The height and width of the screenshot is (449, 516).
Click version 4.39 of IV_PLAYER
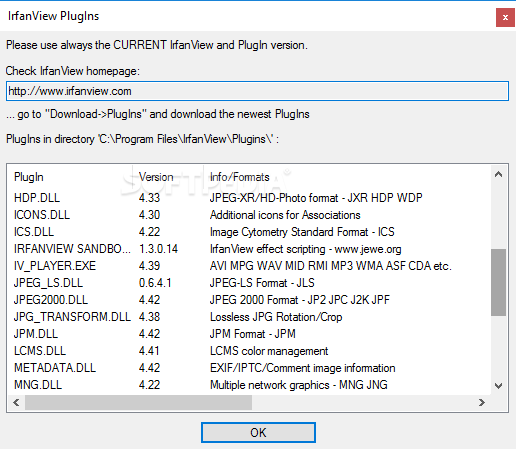coord(149,266)
